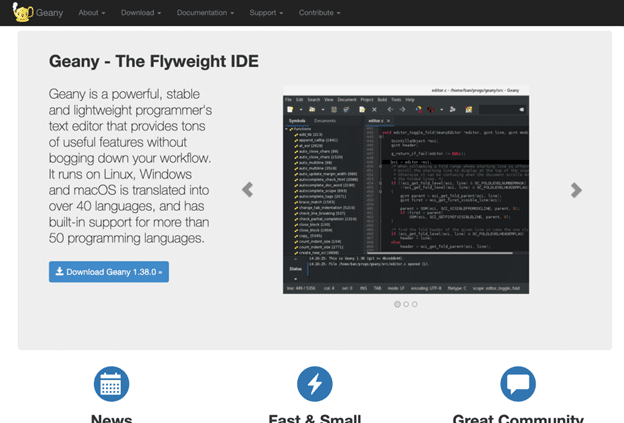Click the Geany teapot logo icon

(22, 12)
